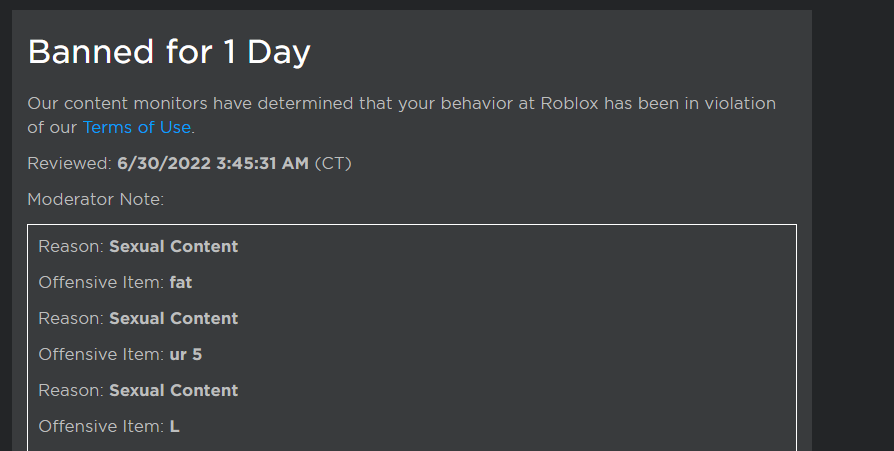Click the word "Roblox" in the paragraph
The width and height of the screenshot is (894, 451).
tap(572, 103)
